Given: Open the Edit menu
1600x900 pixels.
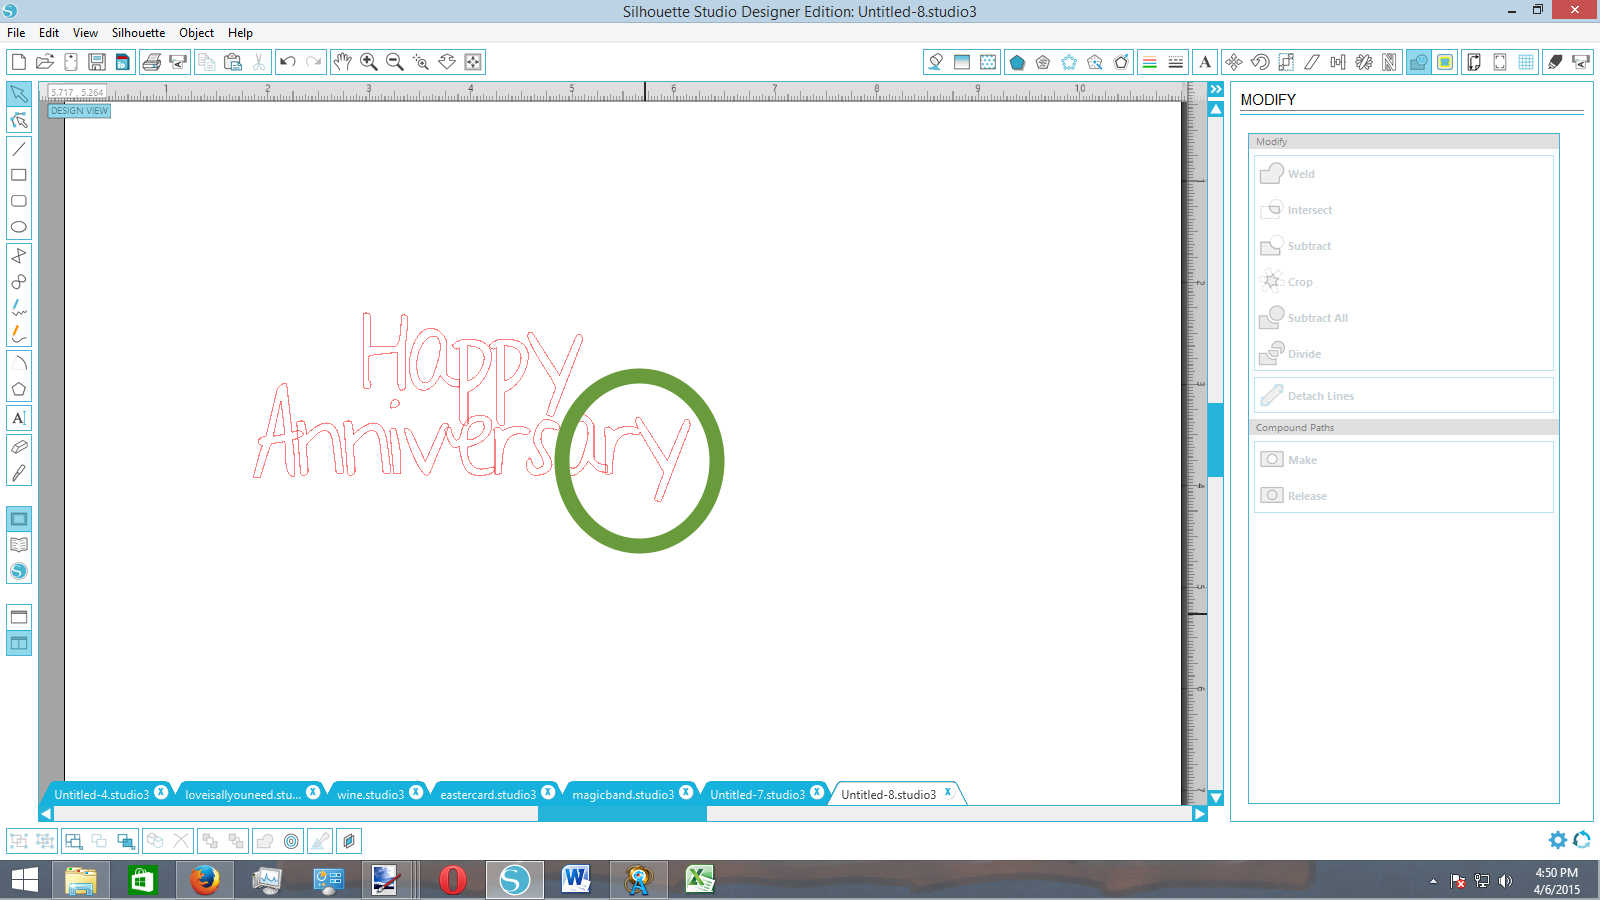Looking at the screenshot, I should 49,33.
